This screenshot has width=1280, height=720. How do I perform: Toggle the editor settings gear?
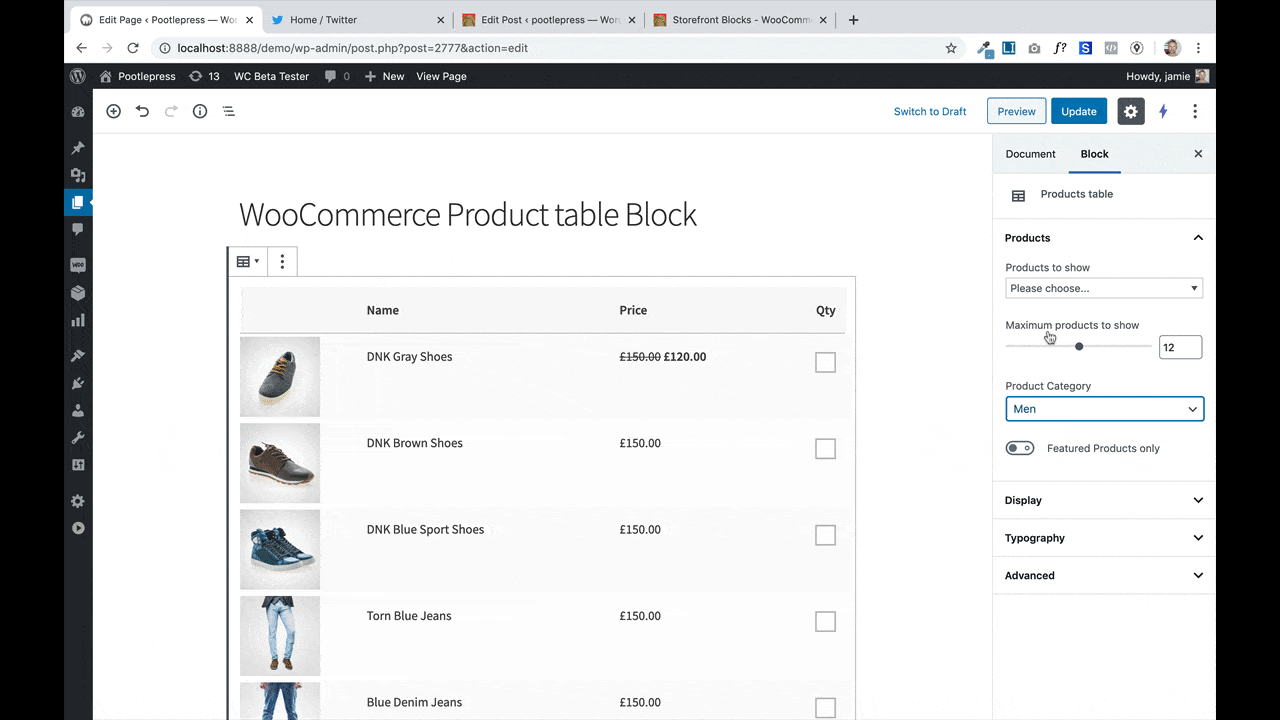[1131, 111]
